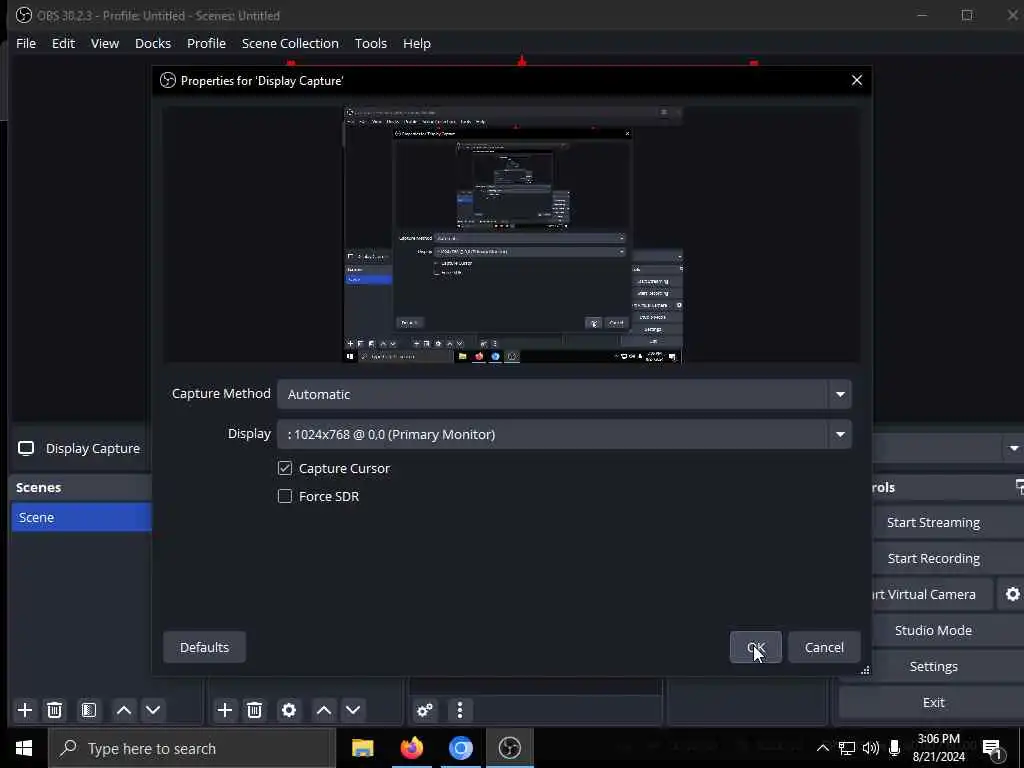Click the microphone icon in the system tray
Image resolution: width=1024 pixels, height=768 pixels.
pos(895,748)
